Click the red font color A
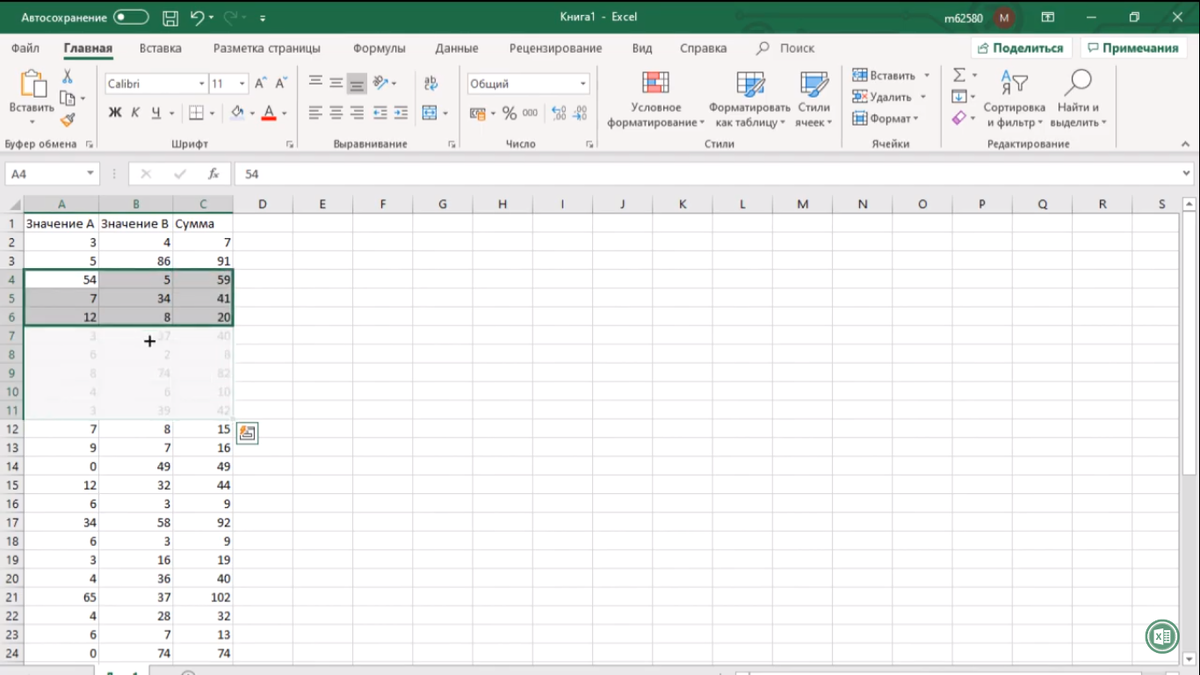 [x=268, y=113]
